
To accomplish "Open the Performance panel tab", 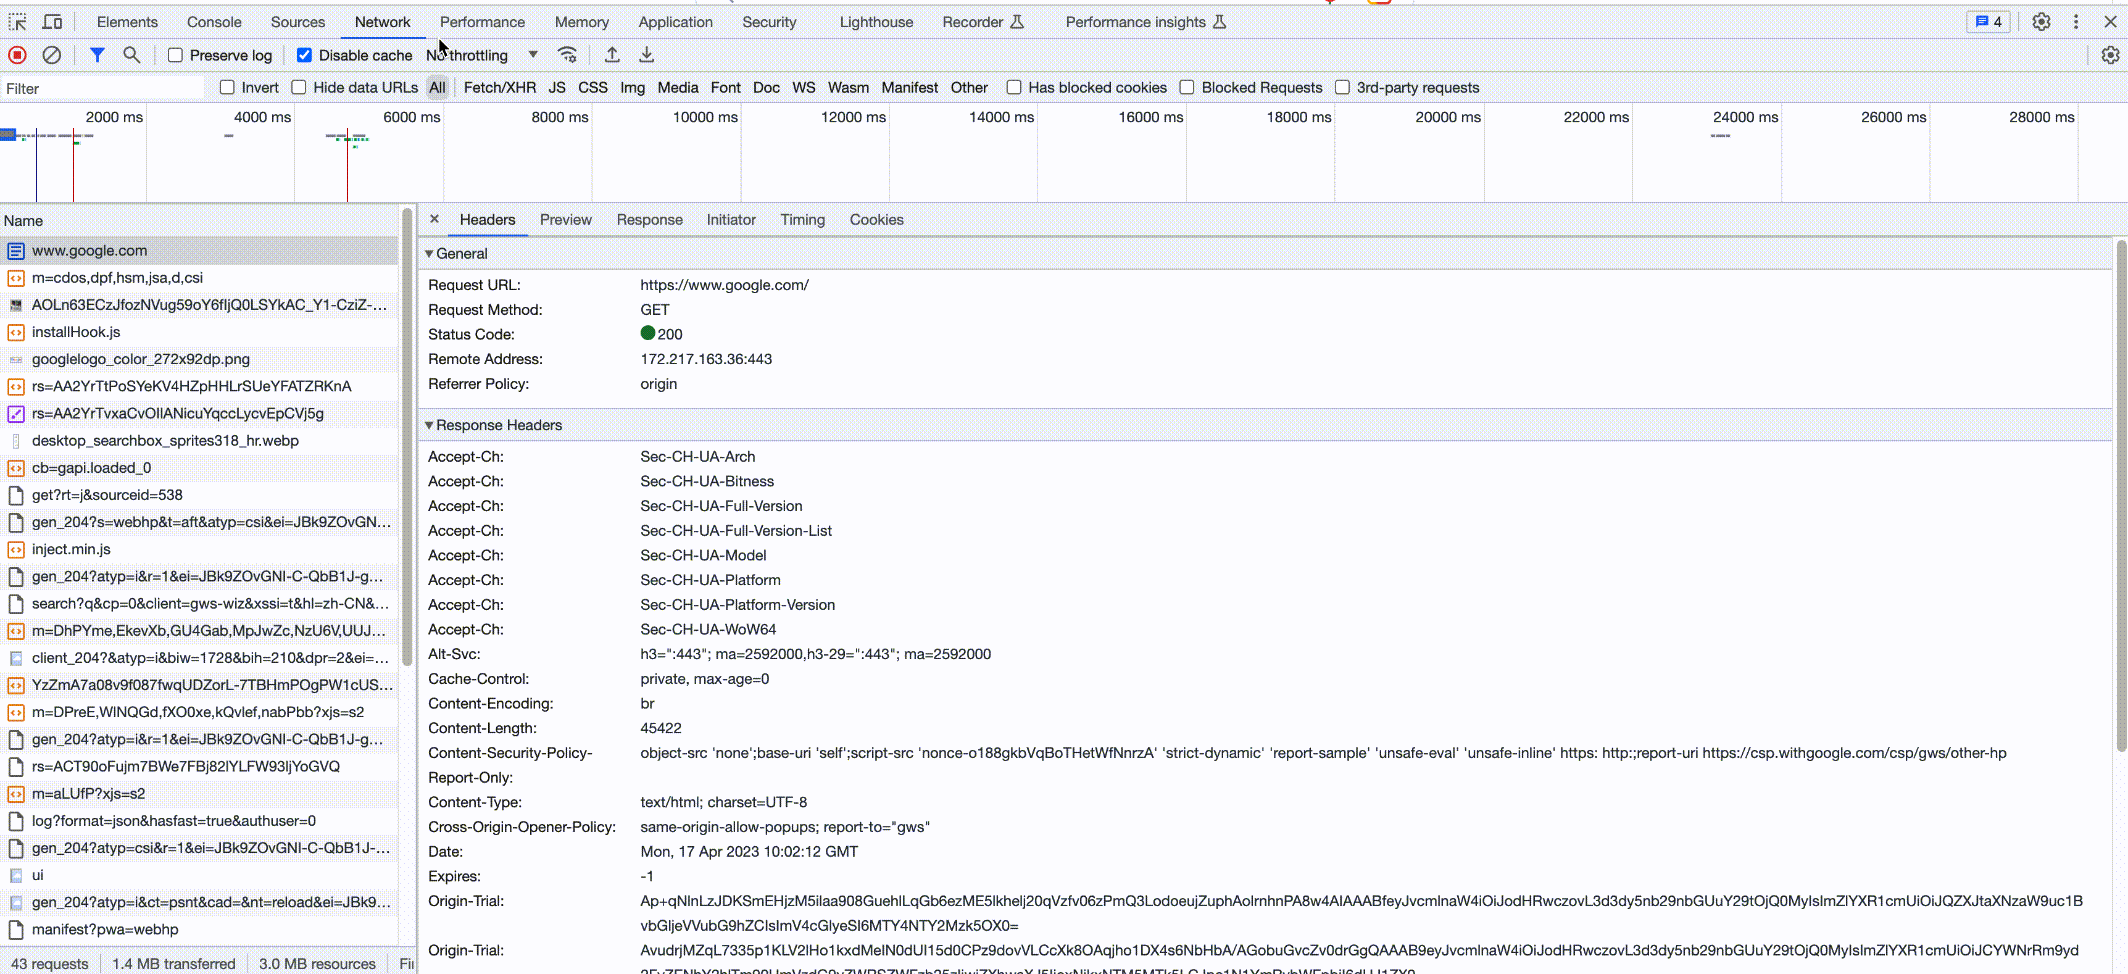I will (482, 22).
